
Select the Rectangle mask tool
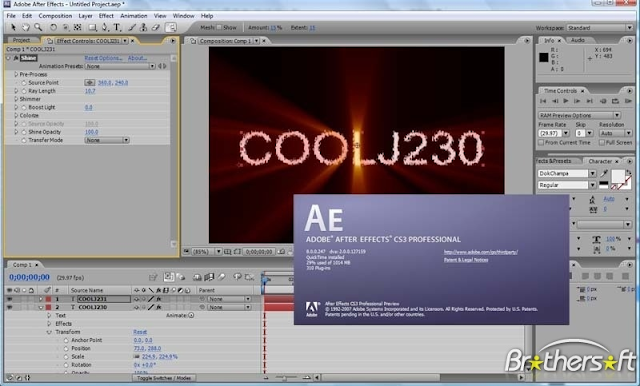(93, 27)
